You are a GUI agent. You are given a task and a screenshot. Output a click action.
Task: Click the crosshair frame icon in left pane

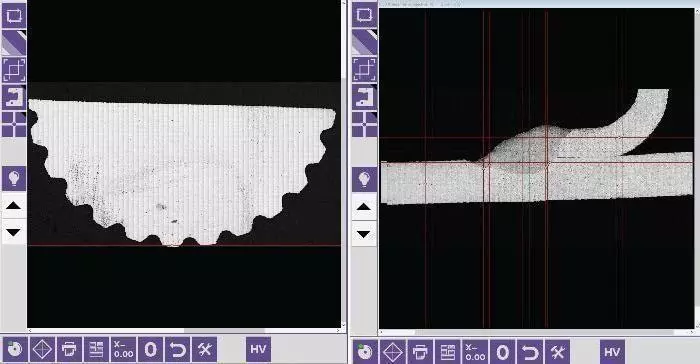tap(14, 70)
